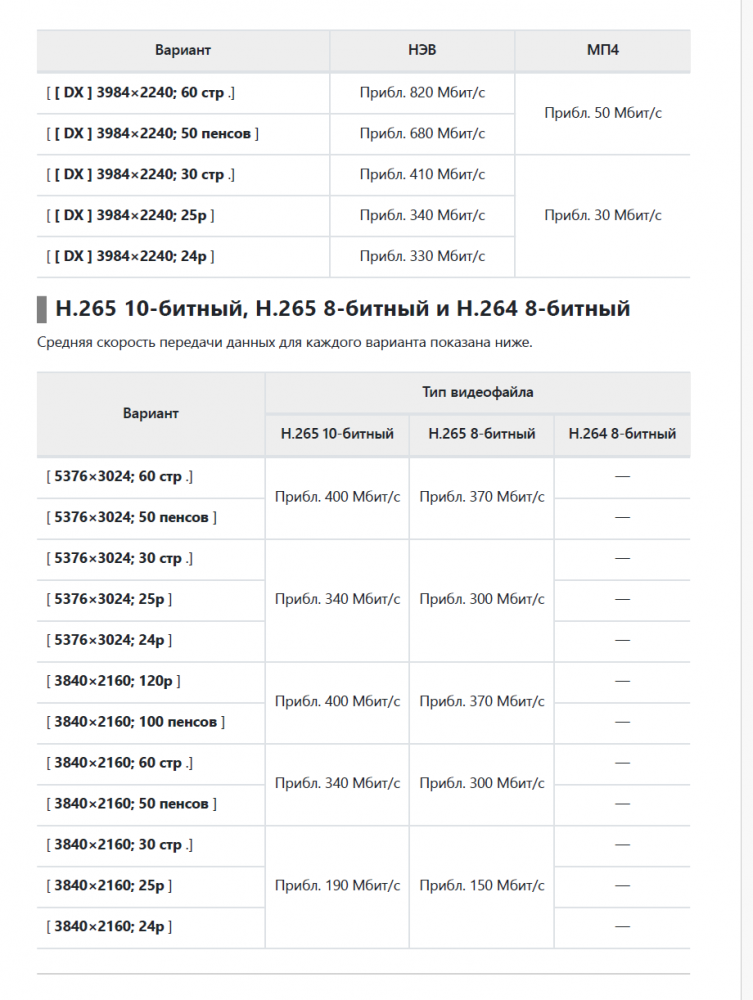This screenshot has width=753, height=1000.
Task: Click the 'МП4' column header
Action: tap(603, 50)
